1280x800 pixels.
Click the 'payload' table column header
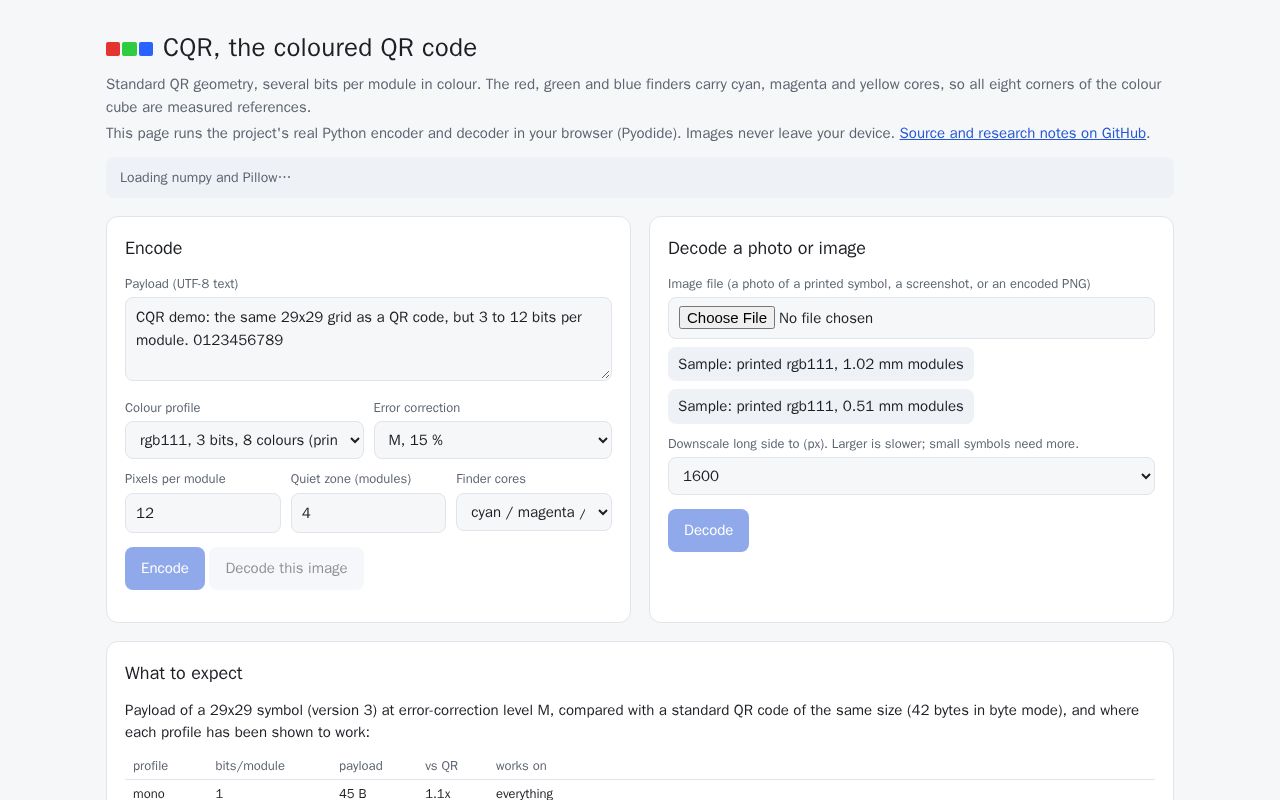(x=361, y=766)
